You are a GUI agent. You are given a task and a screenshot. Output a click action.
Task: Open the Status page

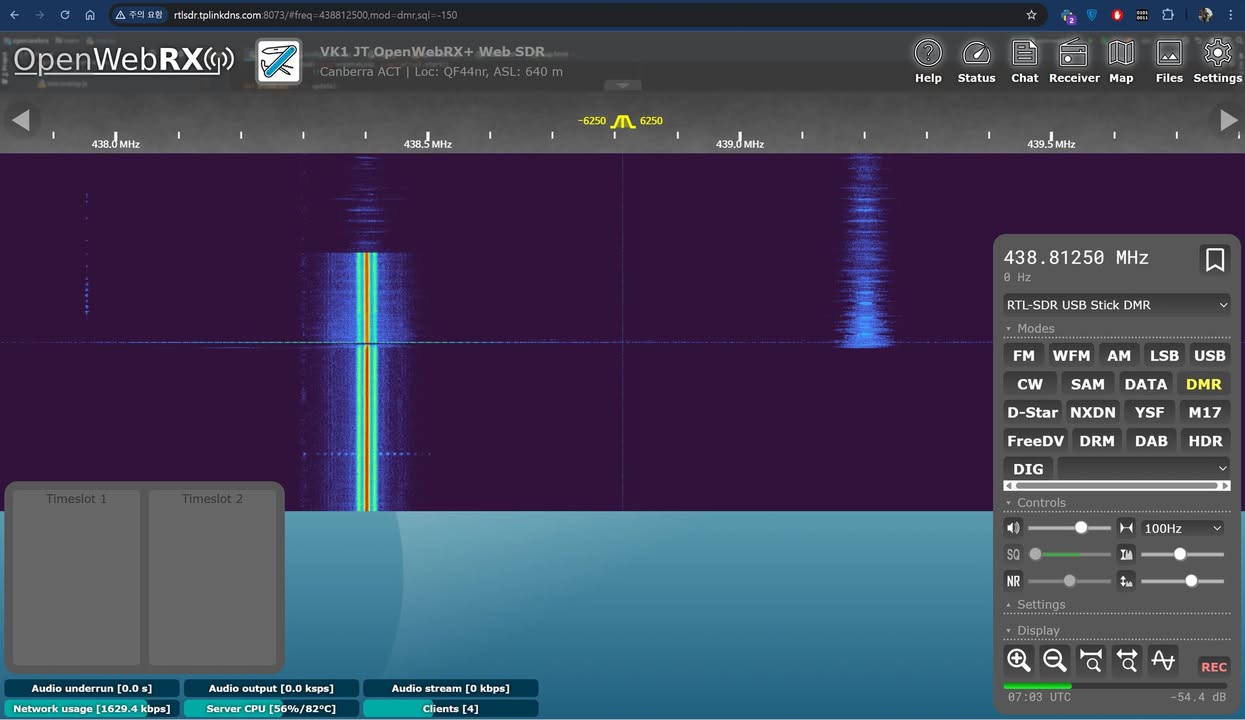tap(975, 59)
